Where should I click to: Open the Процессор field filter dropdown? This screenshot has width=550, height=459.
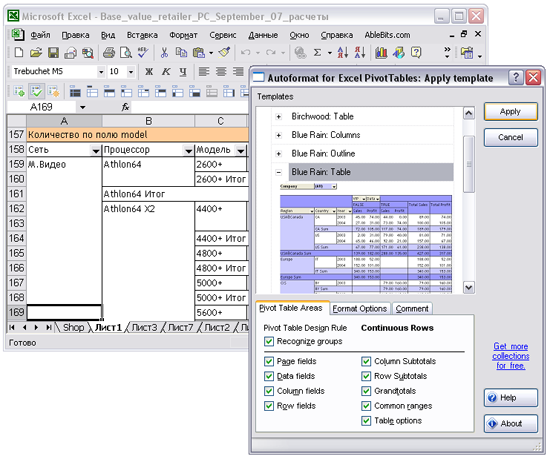tap(188, 151)
